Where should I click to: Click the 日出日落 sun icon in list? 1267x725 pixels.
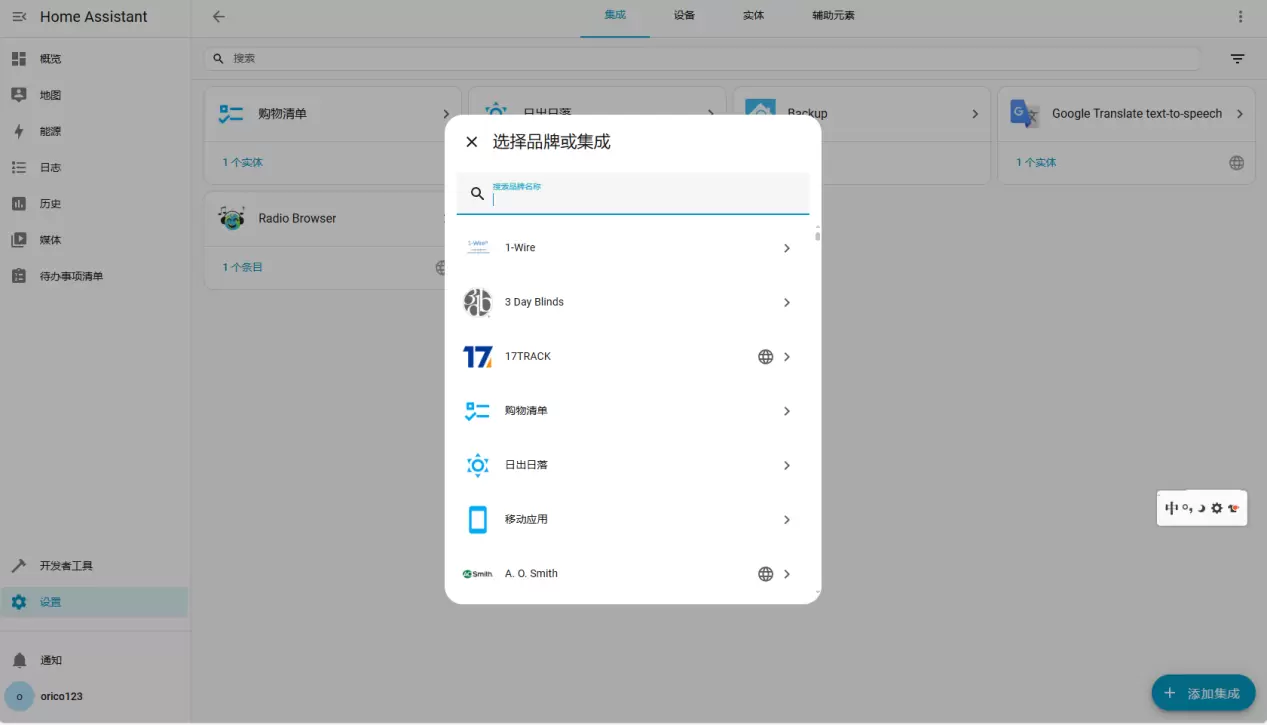(478, 465)
